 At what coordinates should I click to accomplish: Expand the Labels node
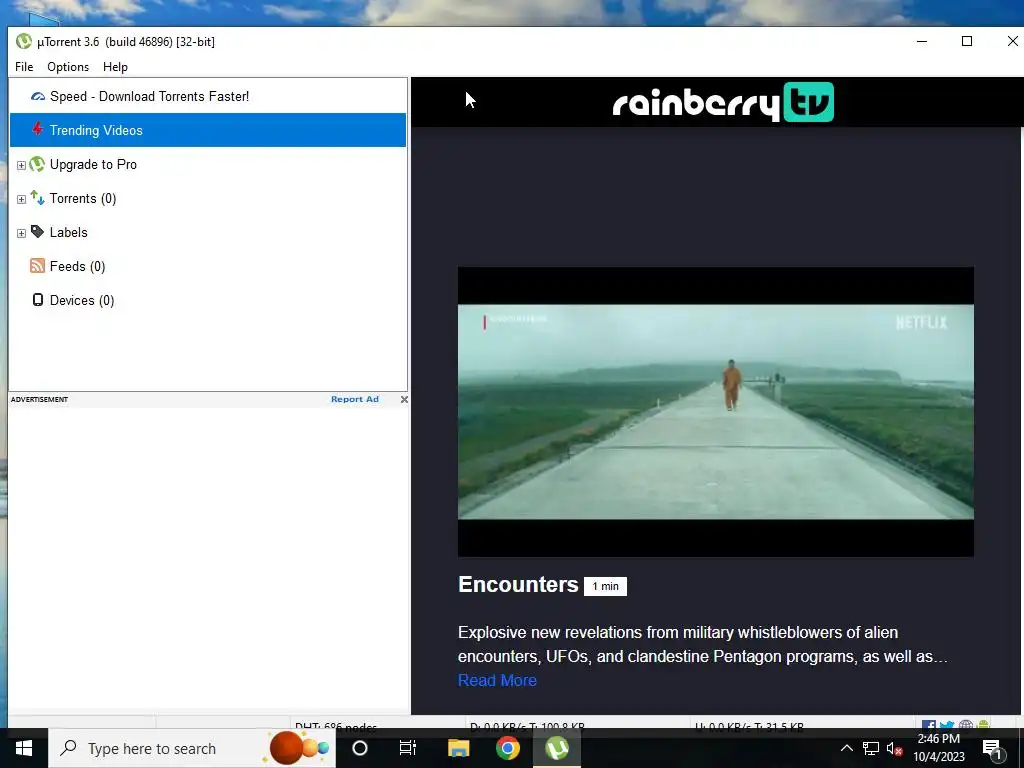pos(21,233)
